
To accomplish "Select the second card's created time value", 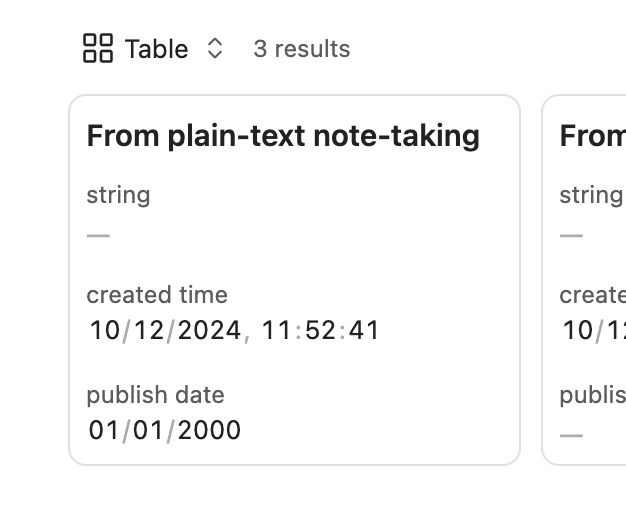I will pos(593,330).
